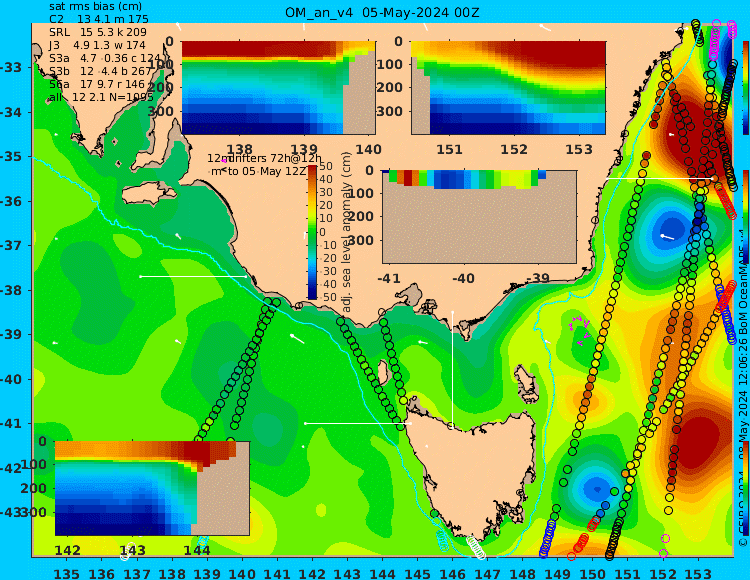The width and height of the screenshot is (750, 580).
Task: Click the -41 label under the middle inset
Action: [389, 278]
